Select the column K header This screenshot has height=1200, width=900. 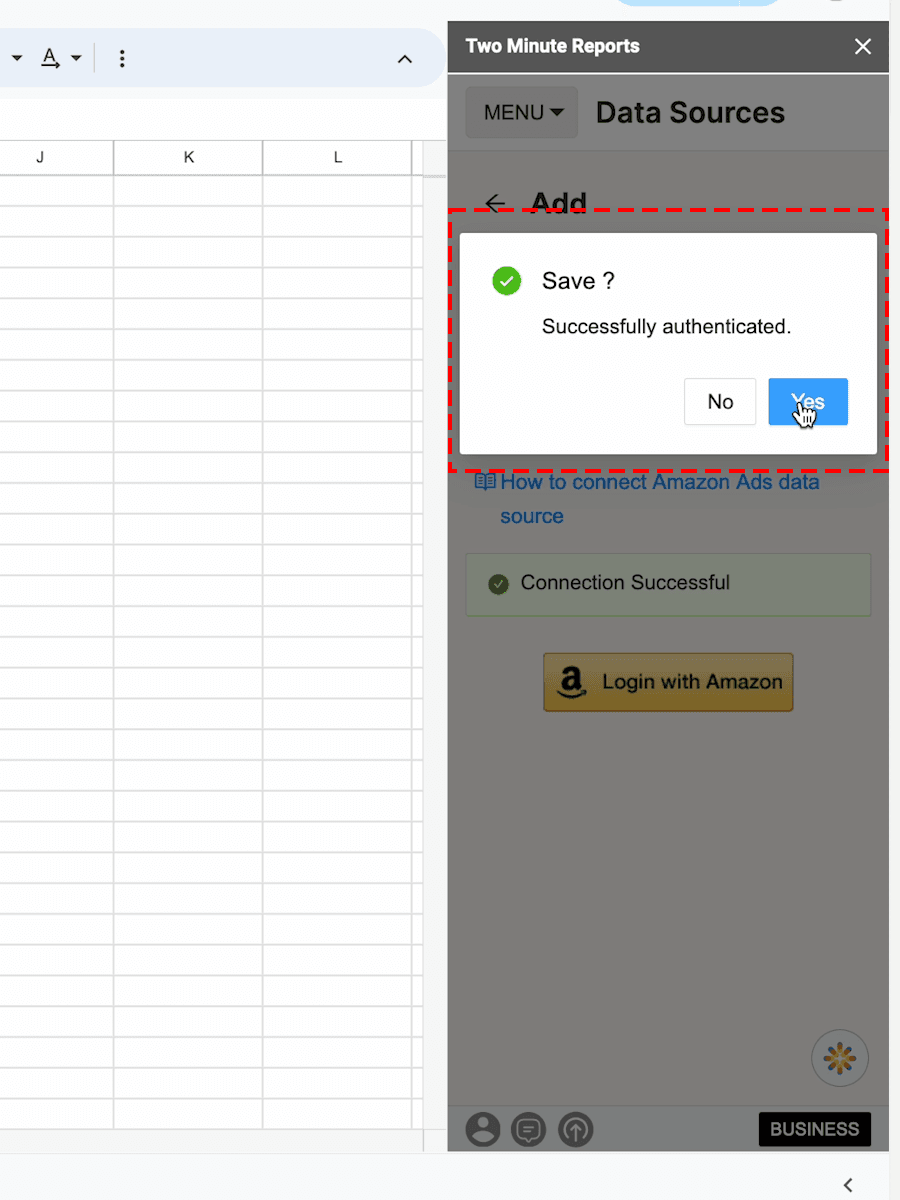[188, 157]
